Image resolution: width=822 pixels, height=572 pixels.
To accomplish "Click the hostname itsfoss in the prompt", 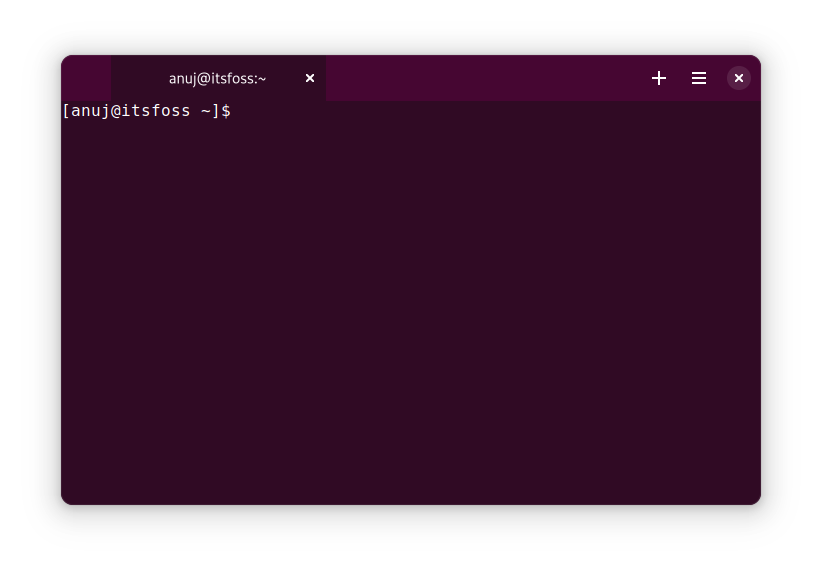I will point(155,111).
